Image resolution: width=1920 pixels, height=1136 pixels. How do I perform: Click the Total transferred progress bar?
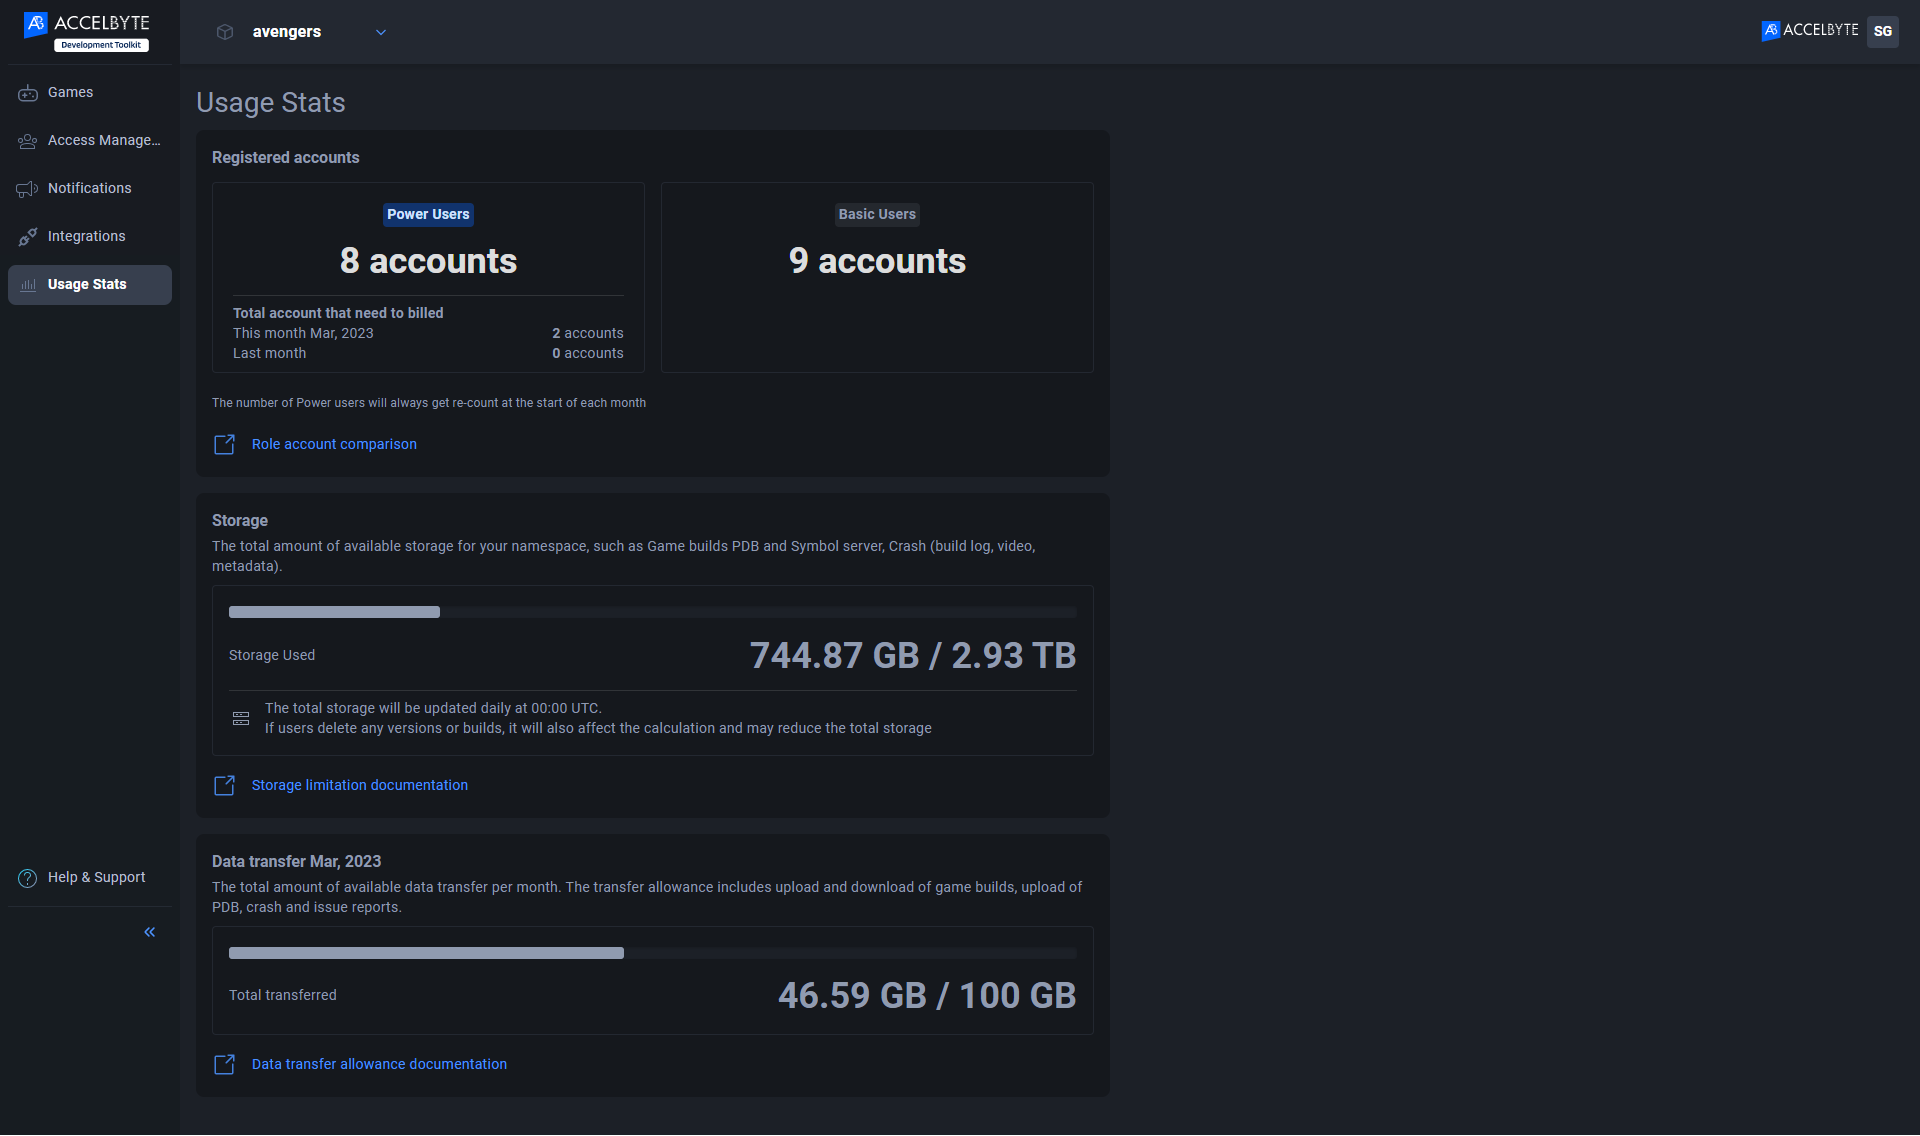[x=653, y=953]
